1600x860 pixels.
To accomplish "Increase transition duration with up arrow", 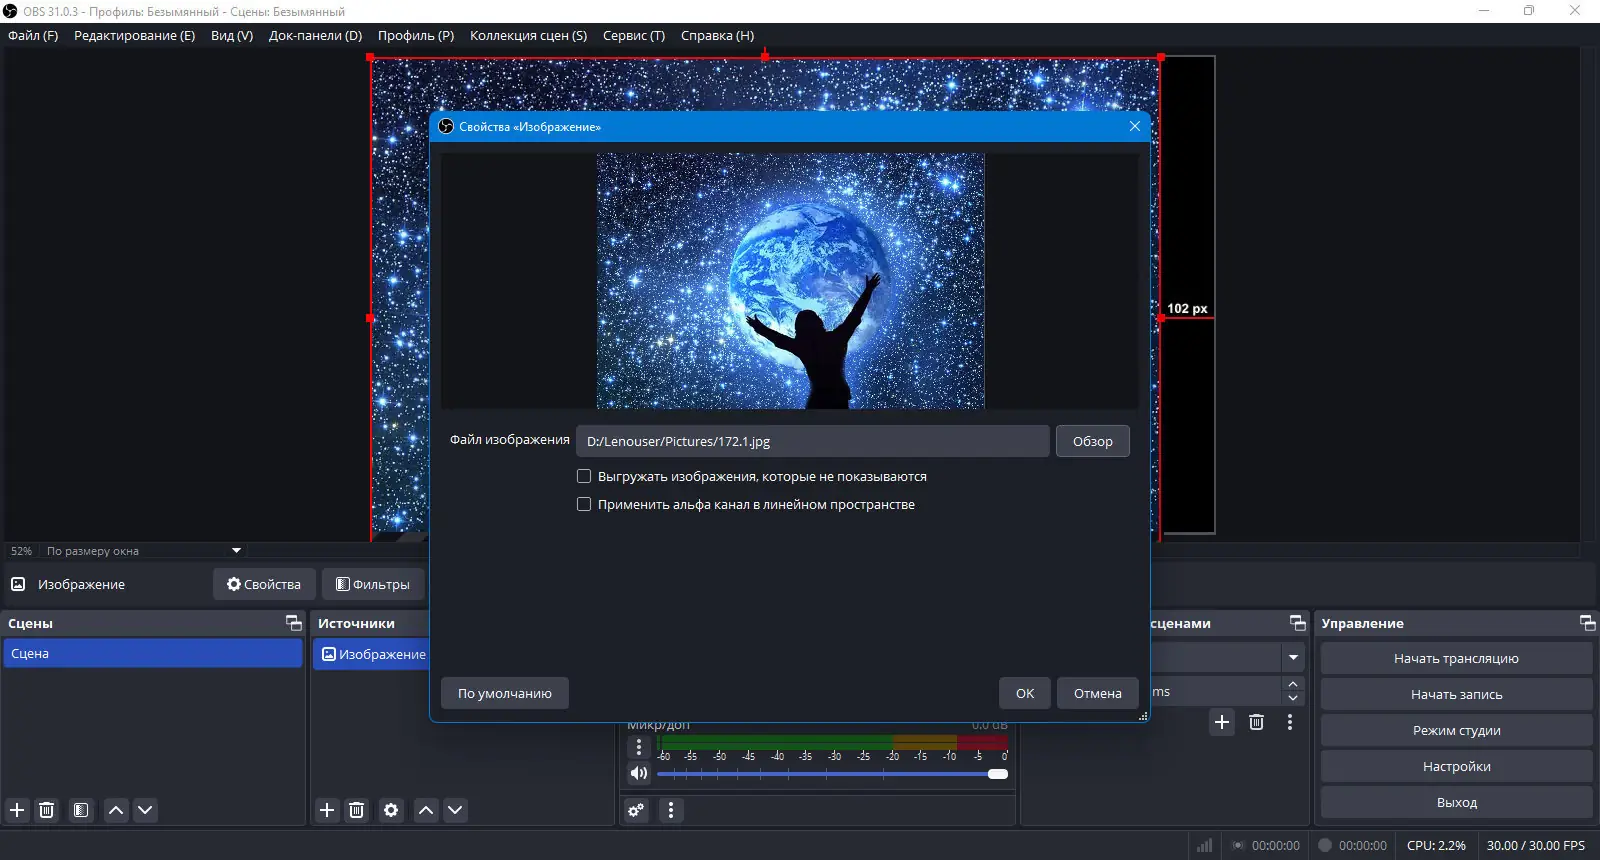I will tap(1293, 684).
